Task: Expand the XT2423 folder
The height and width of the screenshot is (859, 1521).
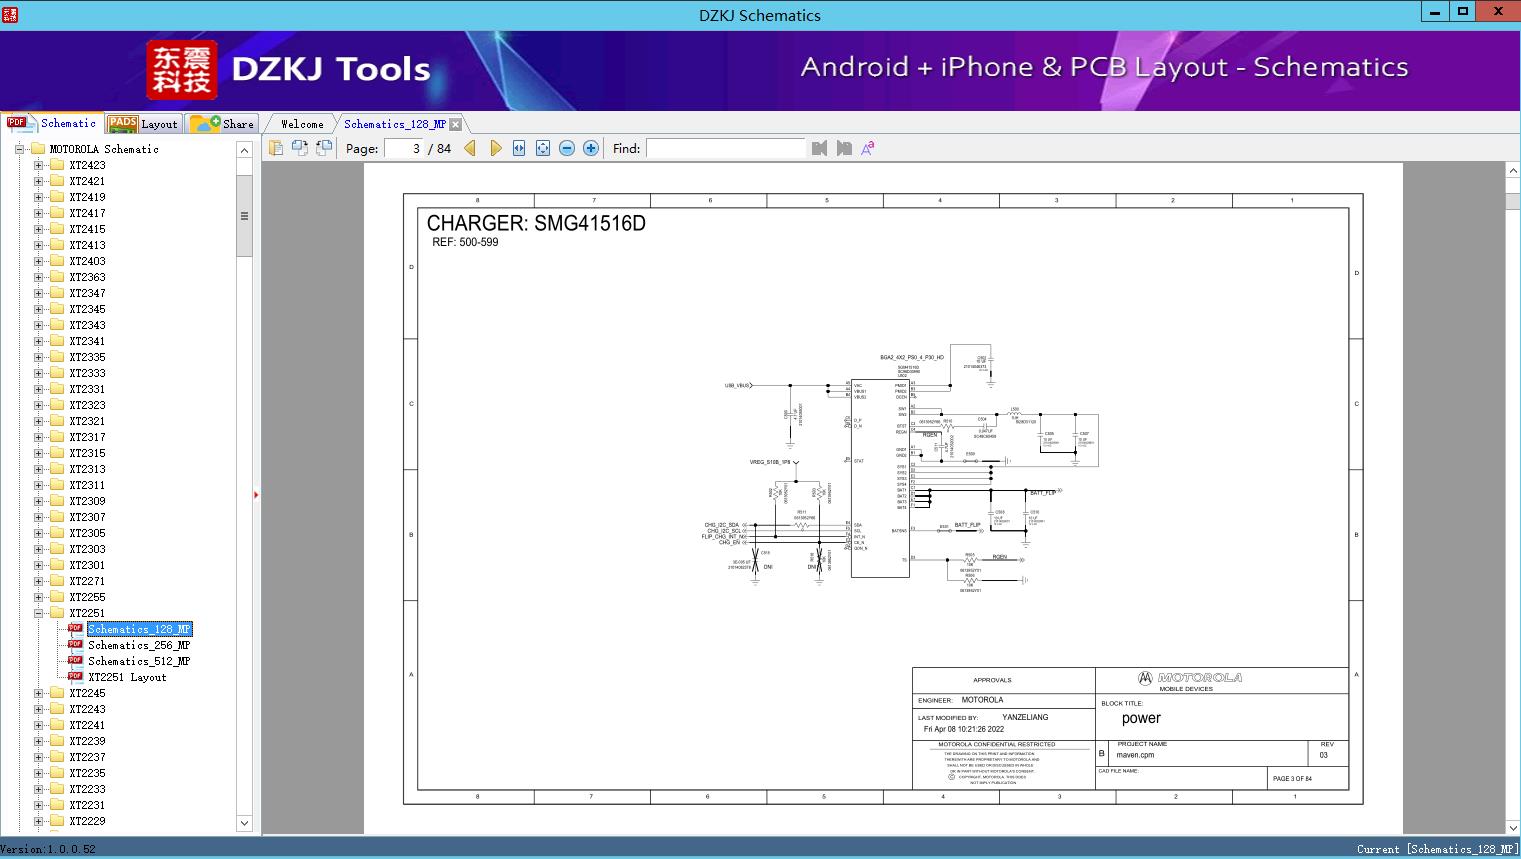Action: click(39, 165)
